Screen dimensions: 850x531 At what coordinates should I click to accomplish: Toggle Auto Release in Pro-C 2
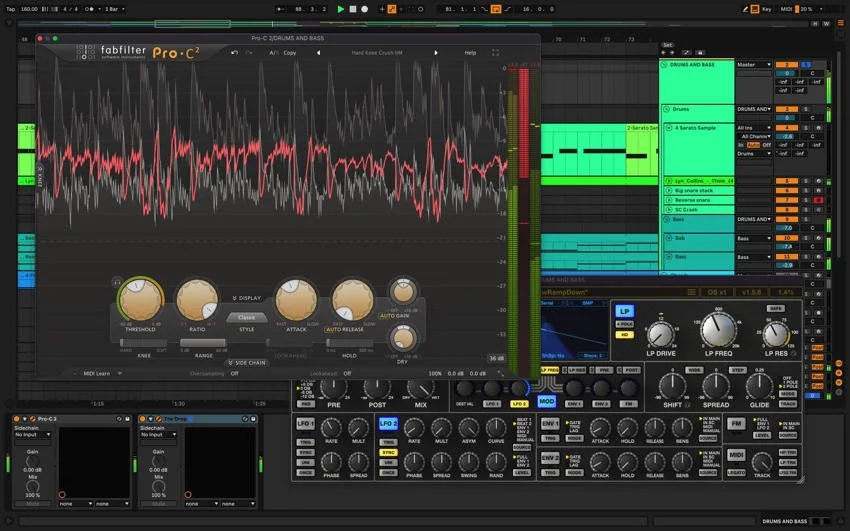pos(344,329)
